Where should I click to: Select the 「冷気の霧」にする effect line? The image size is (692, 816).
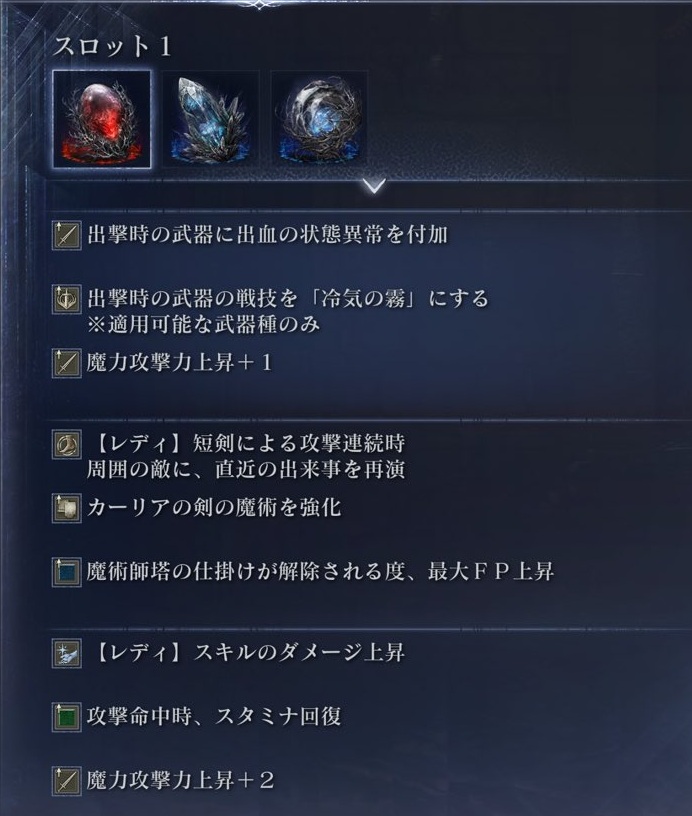[x=288, y=299]
